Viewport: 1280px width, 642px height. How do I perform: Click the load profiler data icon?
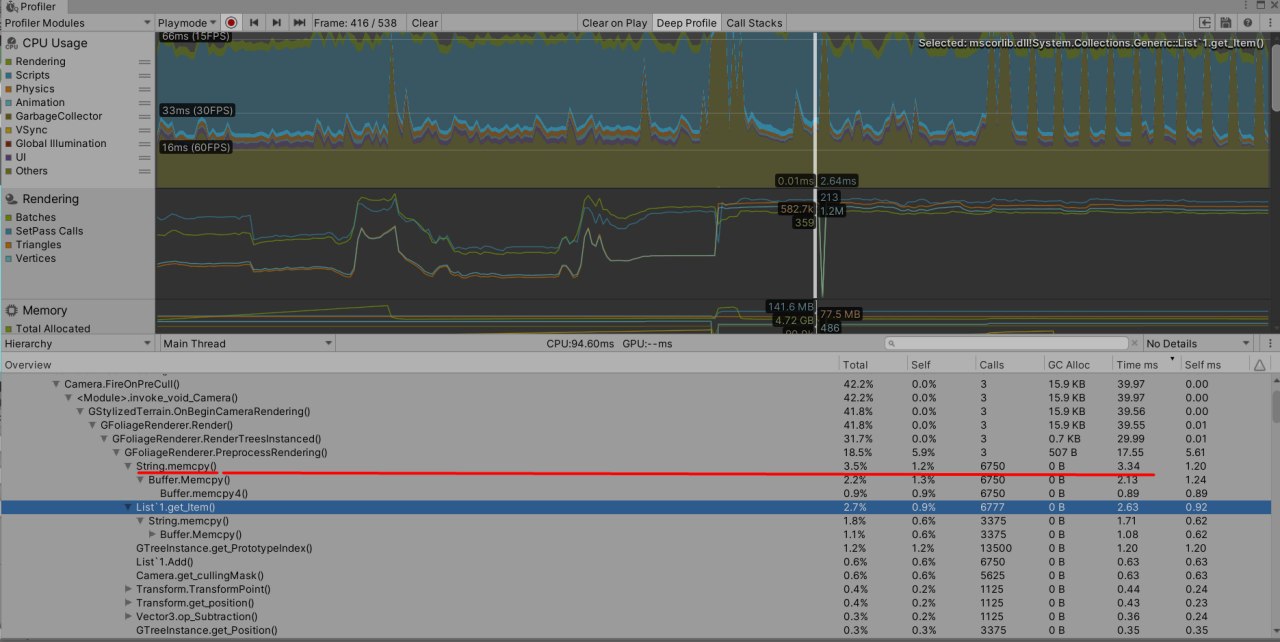coord(1207,22)
